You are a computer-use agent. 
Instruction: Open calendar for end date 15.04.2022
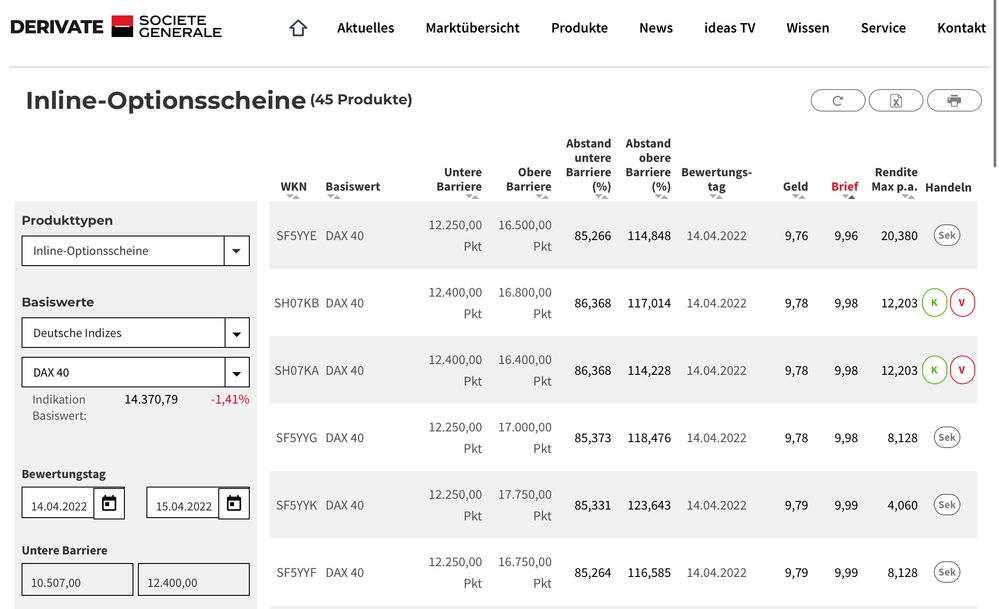pyautogui.click(x=233, y=504)
